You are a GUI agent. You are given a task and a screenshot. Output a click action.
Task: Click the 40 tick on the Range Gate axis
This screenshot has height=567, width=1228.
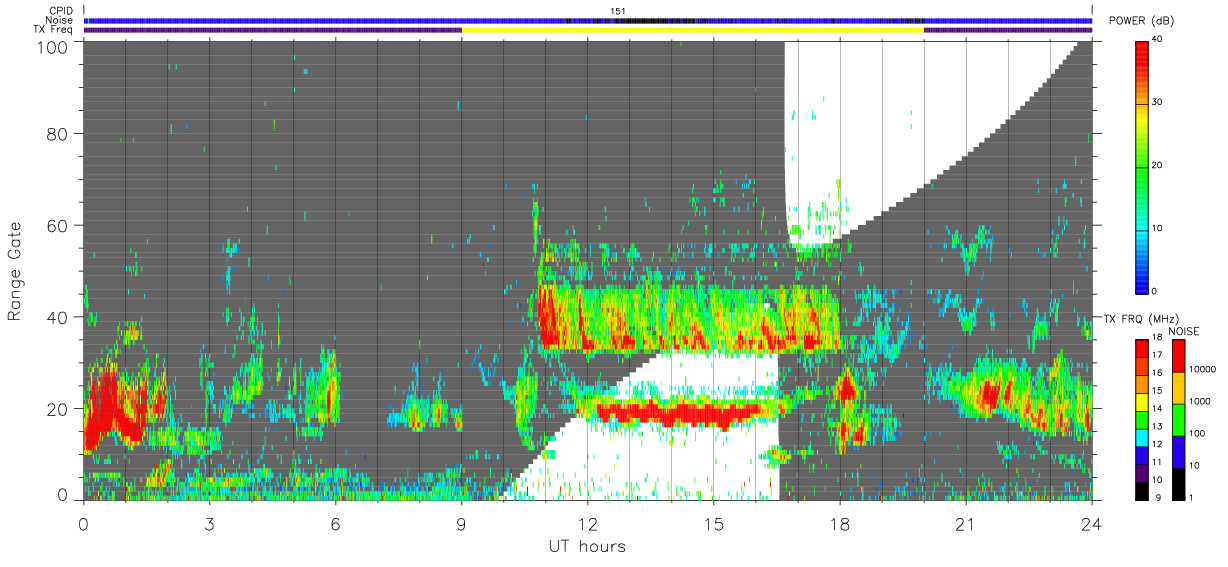[x=59, y=317]
